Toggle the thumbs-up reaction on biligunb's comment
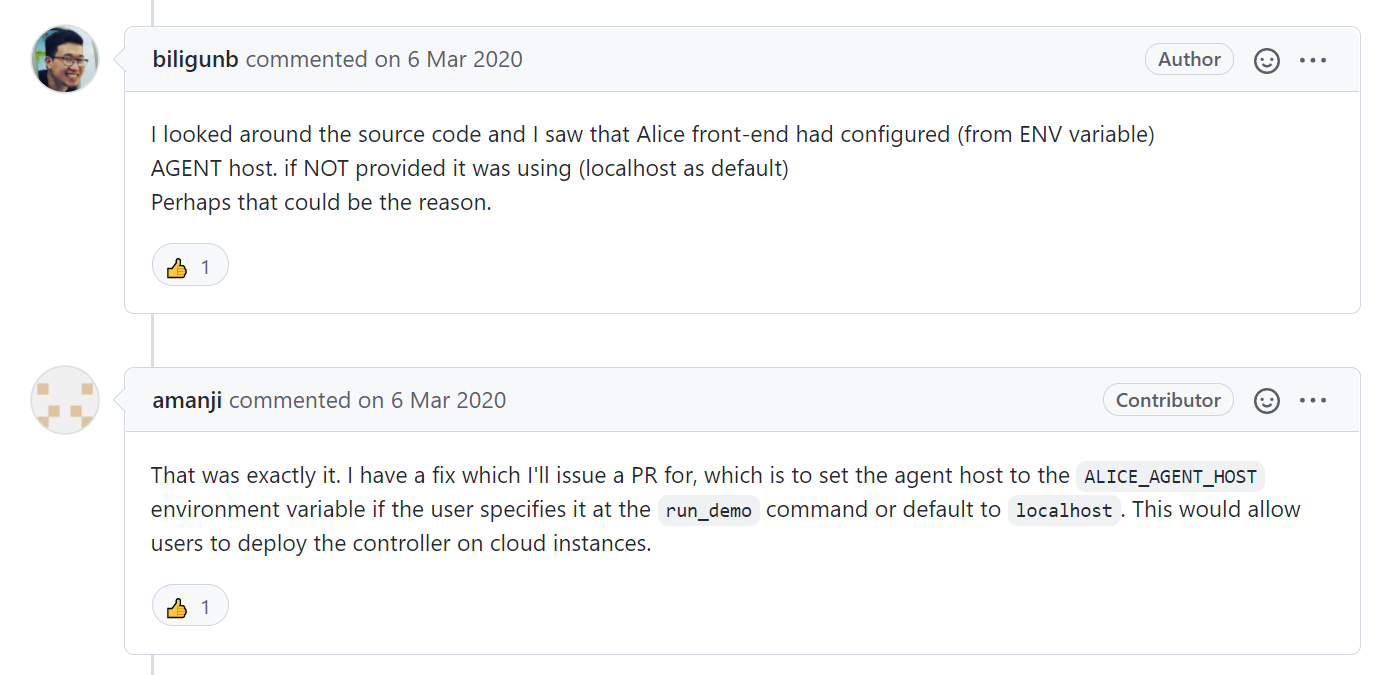Screen dimensions: 1383x675 [x=189, y=265]
